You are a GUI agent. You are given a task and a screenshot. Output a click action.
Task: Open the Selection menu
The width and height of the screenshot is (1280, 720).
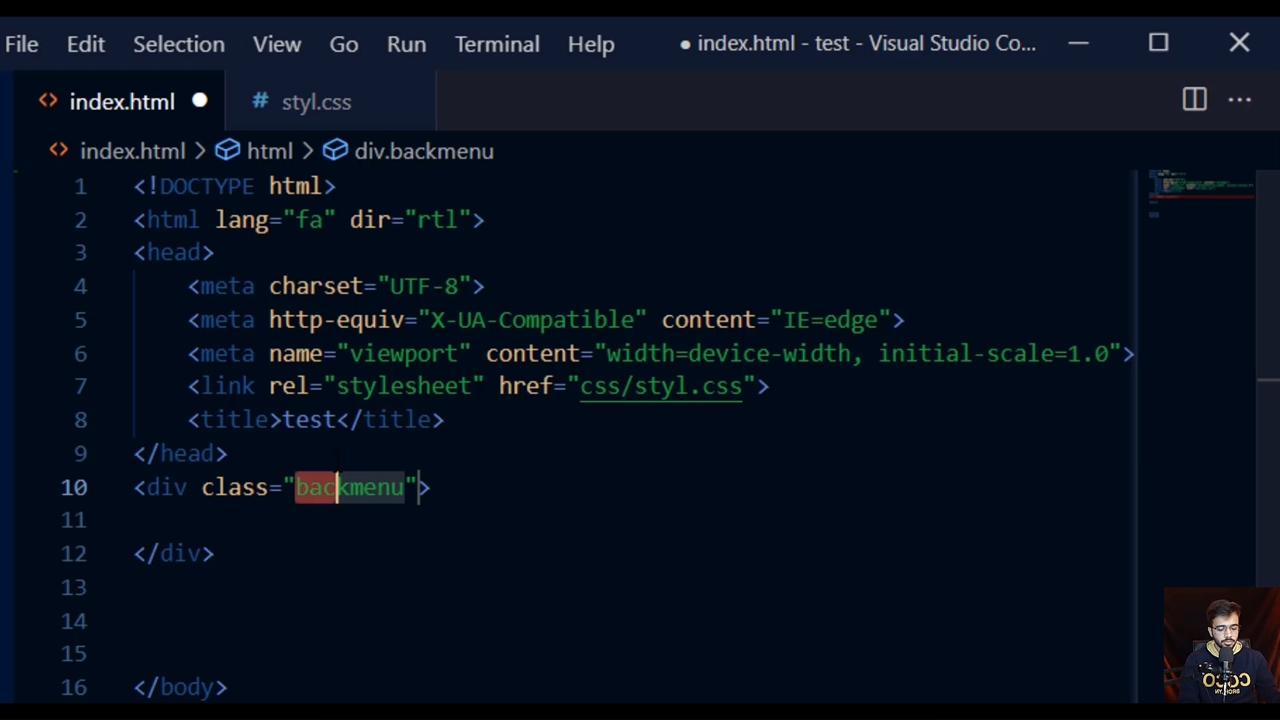tap(179, 44)
